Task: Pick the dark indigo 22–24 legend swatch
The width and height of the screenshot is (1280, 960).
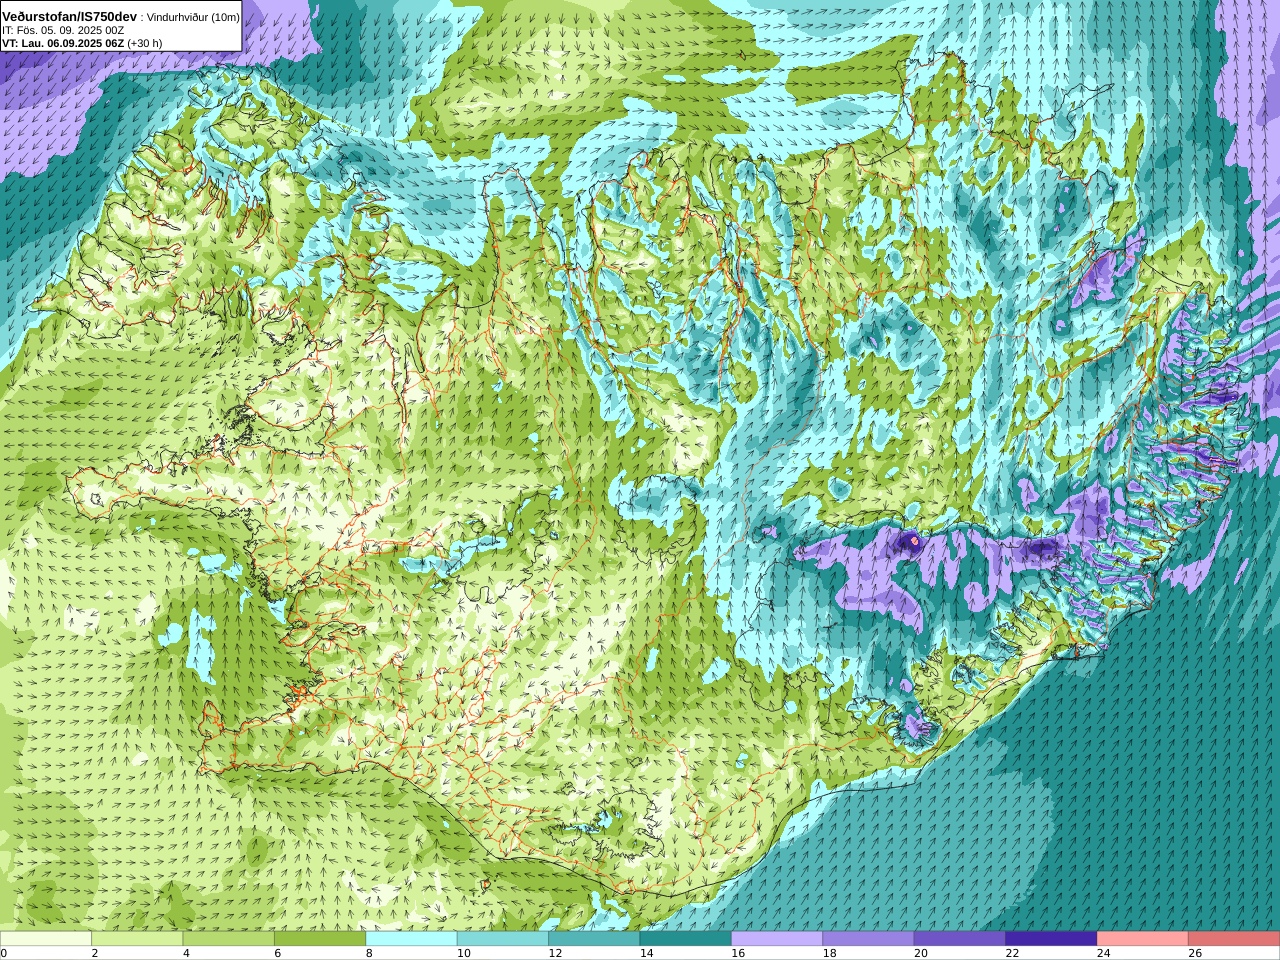Action: pos(1052,939)
